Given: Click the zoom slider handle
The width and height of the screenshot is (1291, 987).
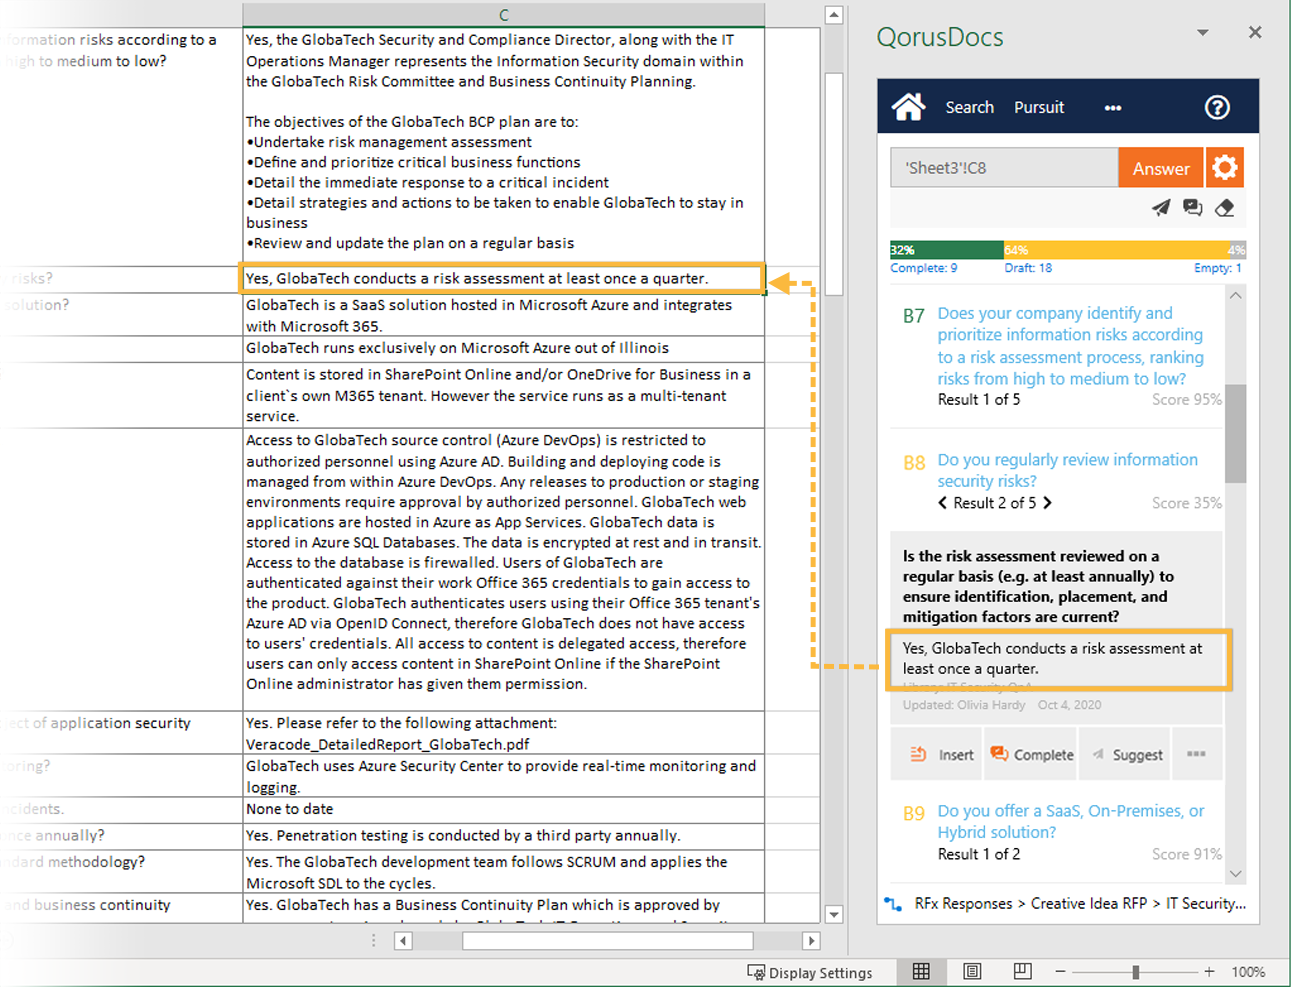Looking at the screenshot, I should (1135, 971).
